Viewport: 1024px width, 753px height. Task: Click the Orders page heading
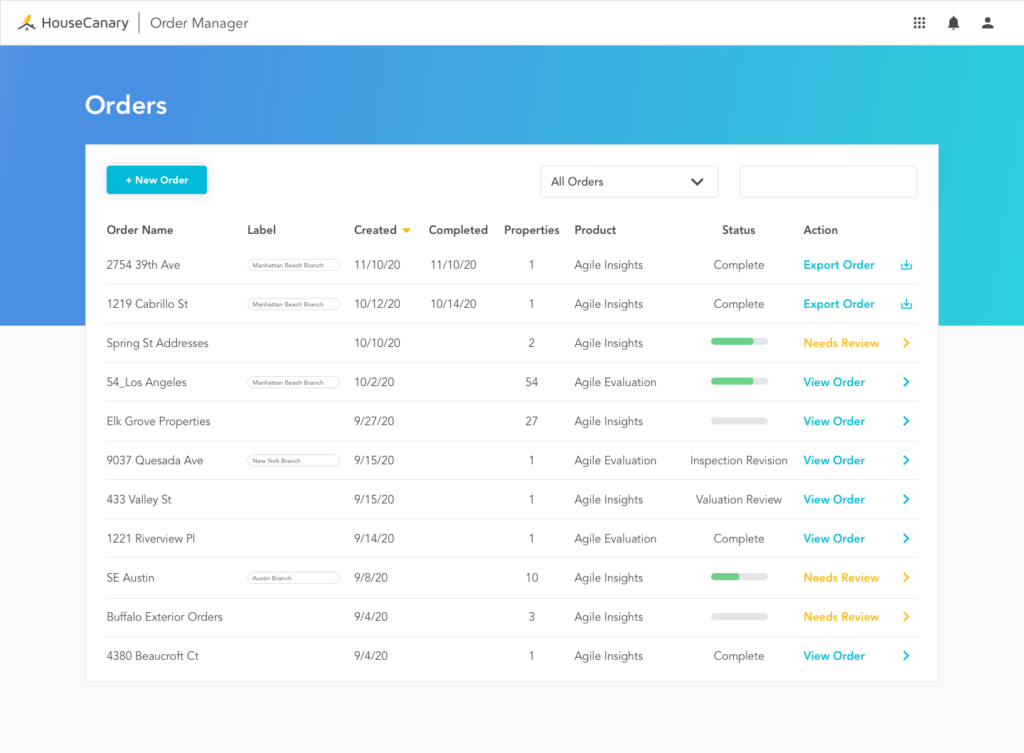click(x=125, y=104)
